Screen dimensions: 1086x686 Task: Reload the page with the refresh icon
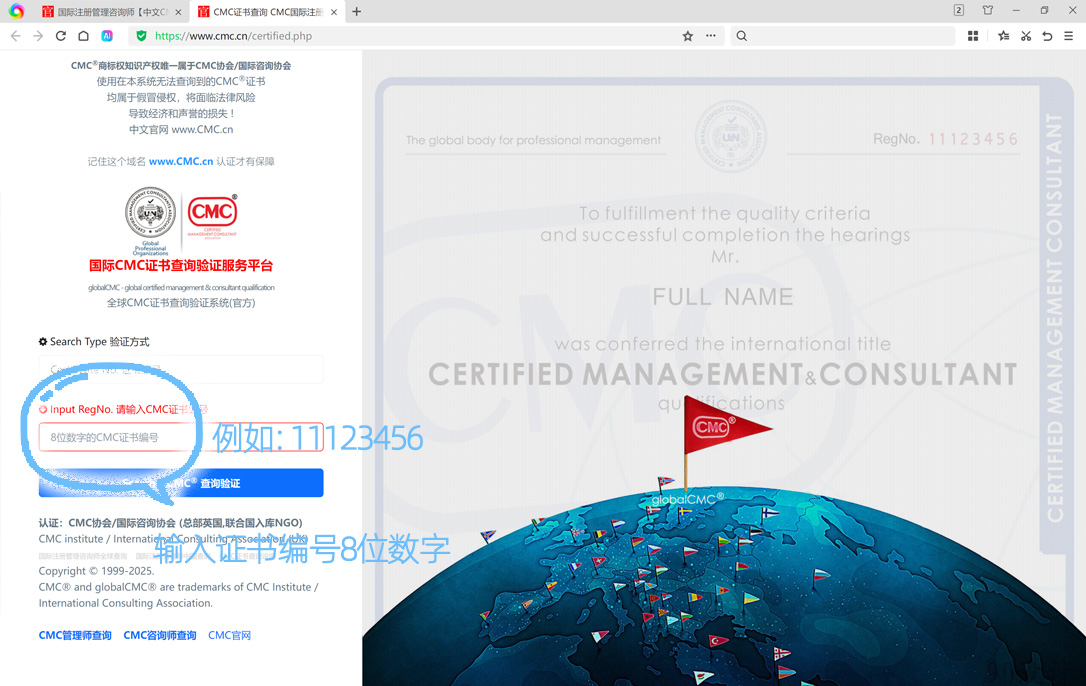61,36
